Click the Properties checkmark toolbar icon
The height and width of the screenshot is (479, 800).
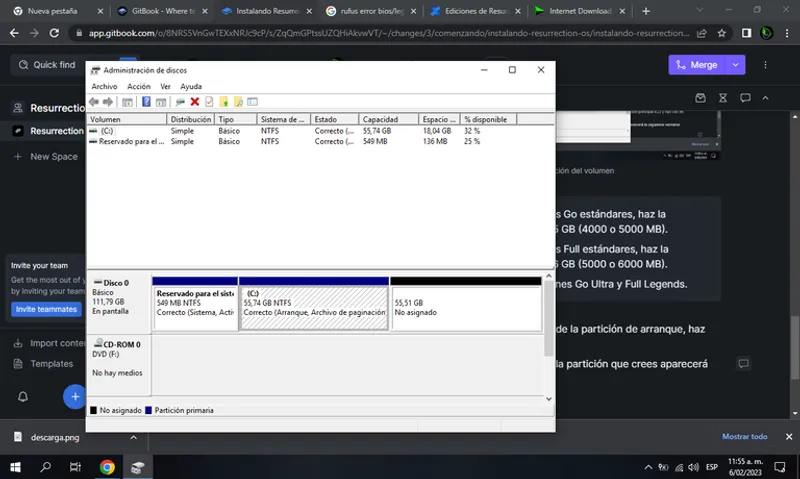coord(209,102)
